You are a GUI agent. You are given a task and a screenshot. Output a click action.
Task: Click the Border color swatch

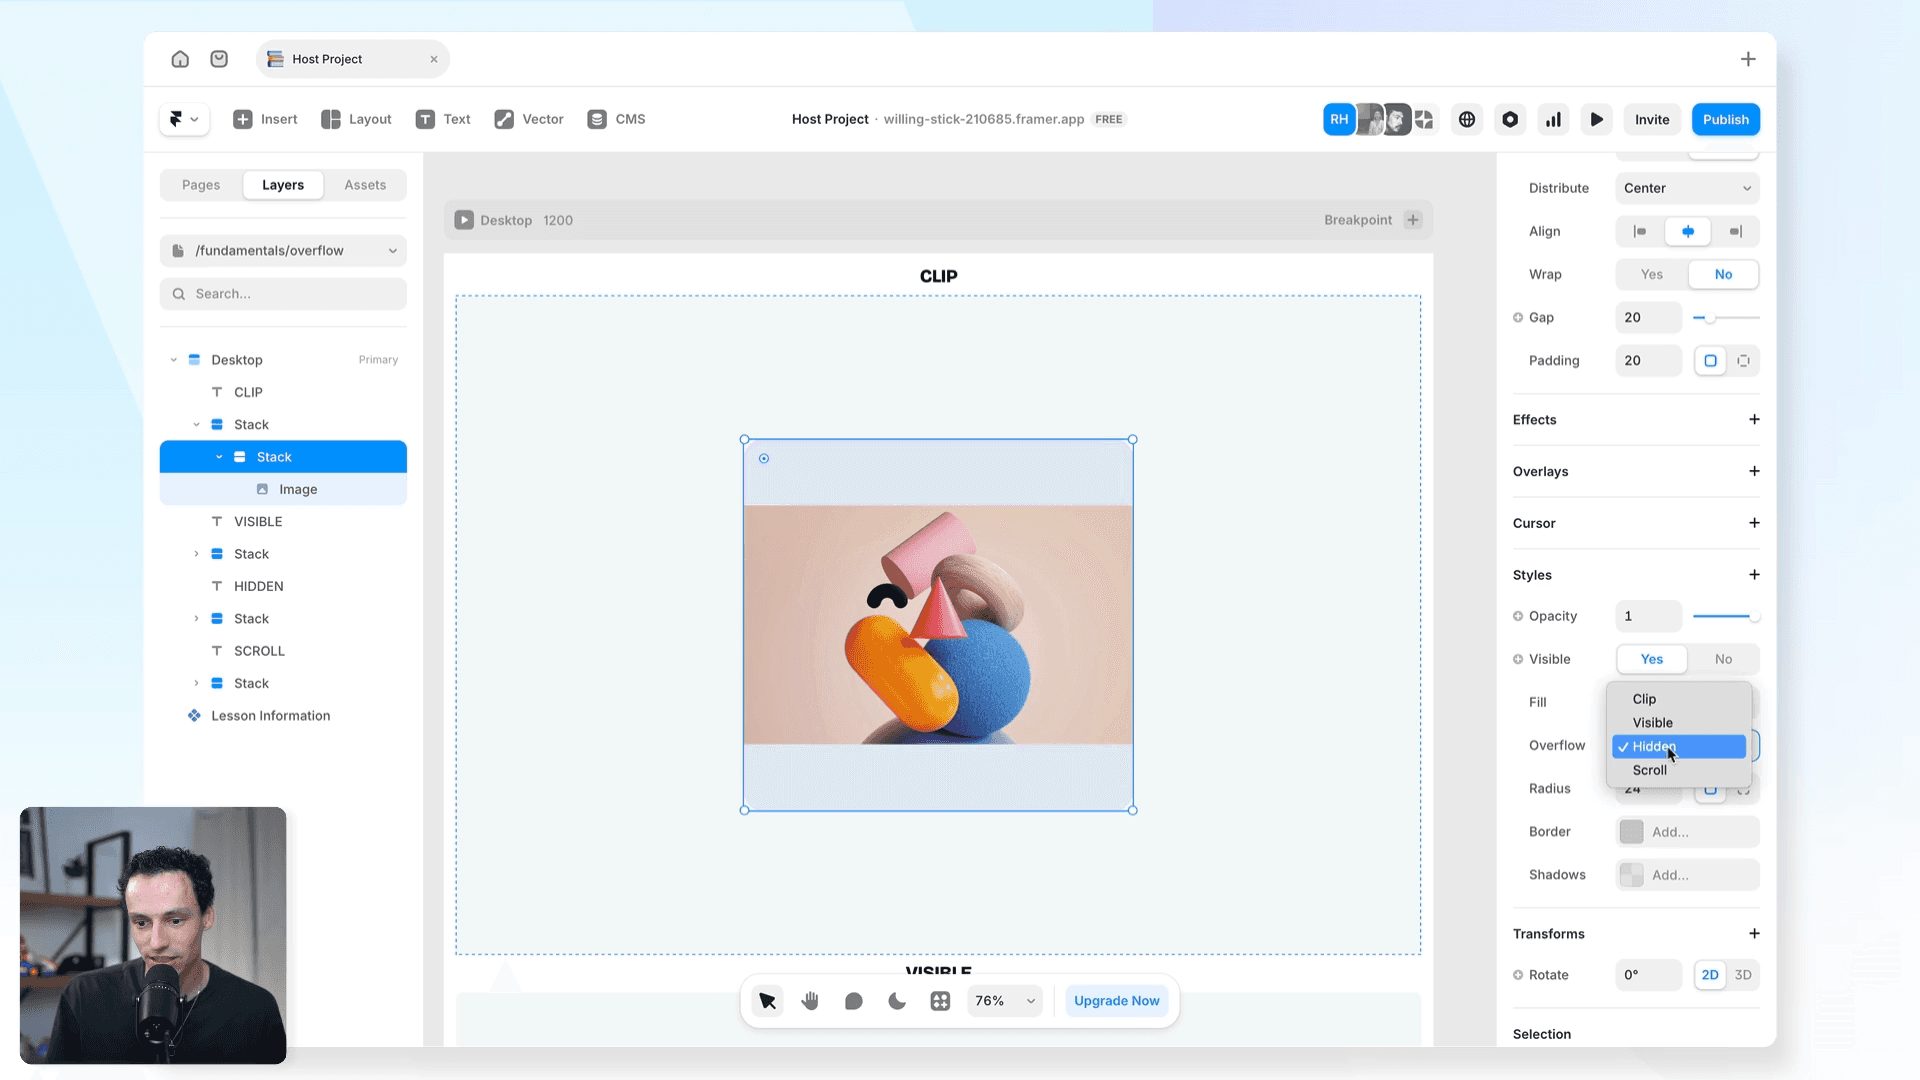click(x=1631, y=832)
